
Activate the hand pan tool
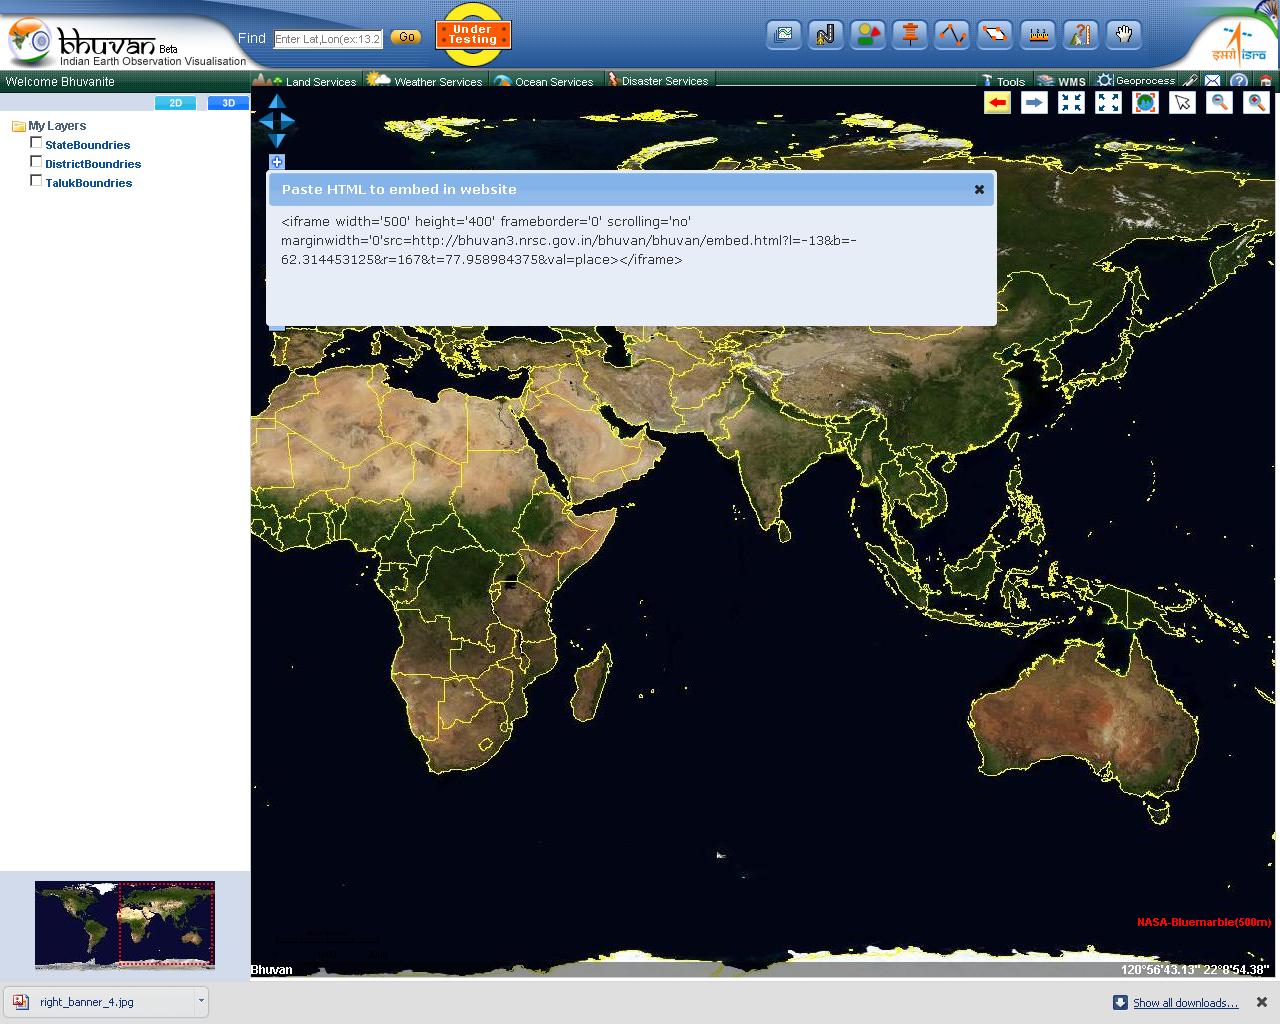tap(1124, 35)
